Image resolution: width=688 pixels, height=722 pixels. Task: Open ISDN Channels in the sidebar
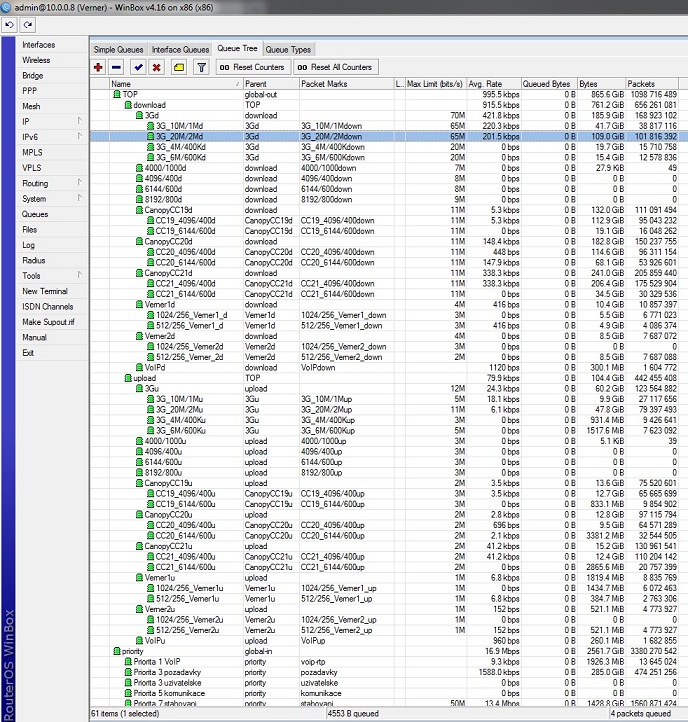click(48, 307)
